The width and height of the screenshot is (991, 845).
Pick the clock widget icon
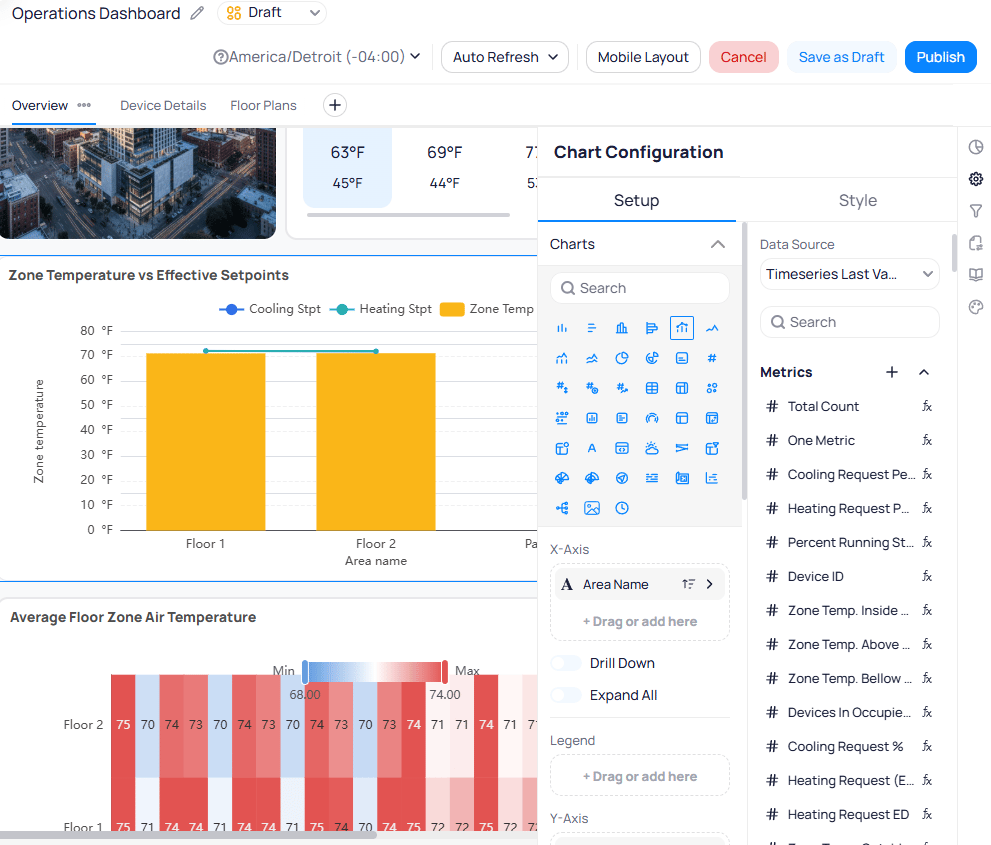click(x=622, y=508)
